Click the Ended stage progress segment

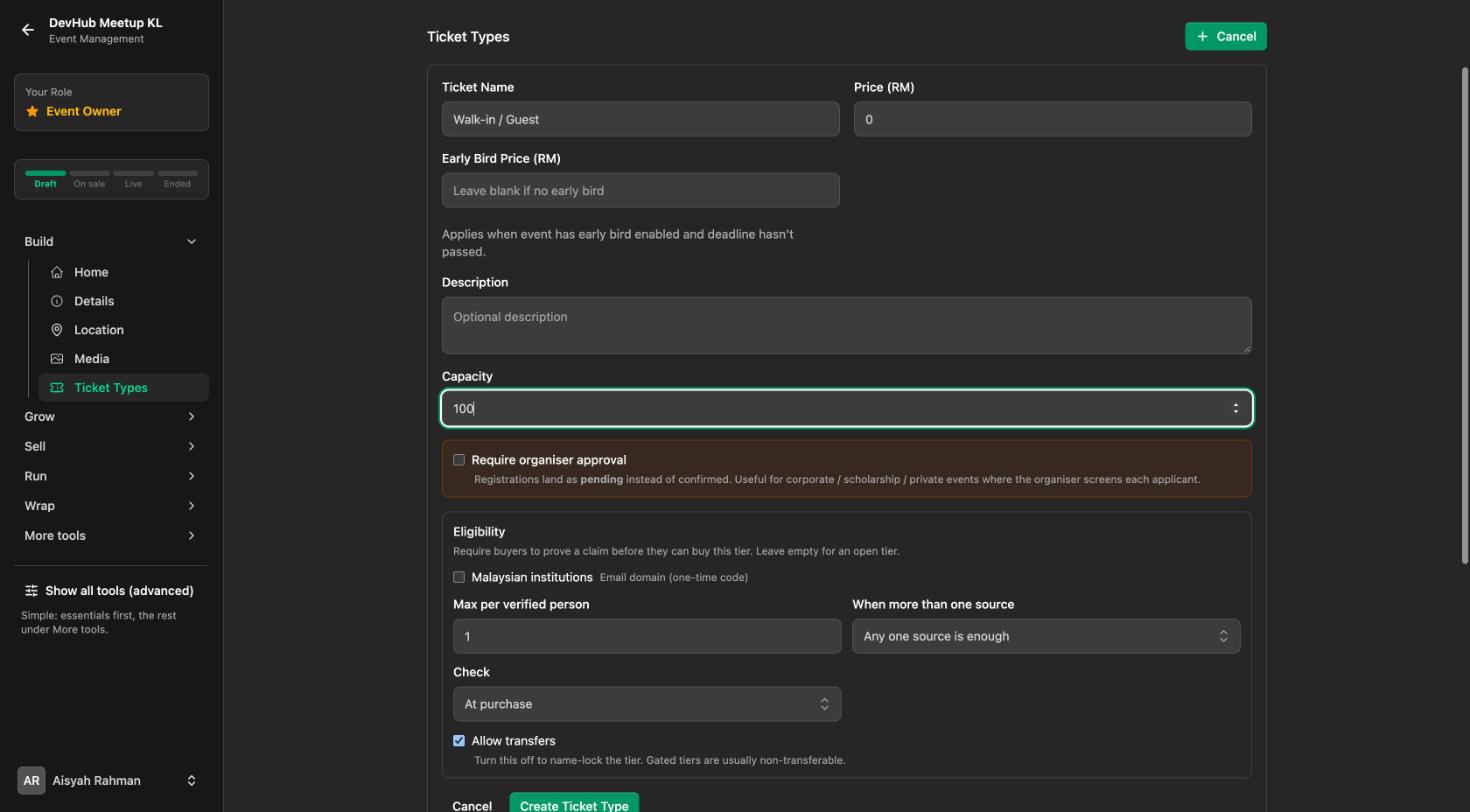(x=177, y=178)
